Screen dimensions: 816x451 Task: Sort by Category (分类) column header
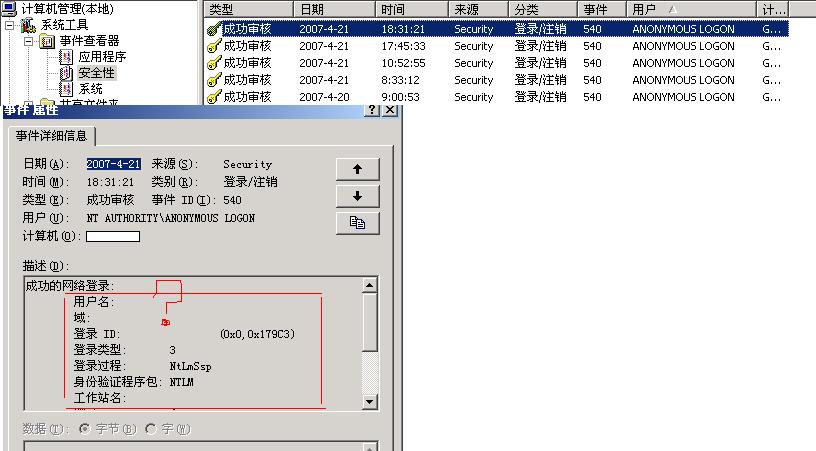[x=543, y=9]
